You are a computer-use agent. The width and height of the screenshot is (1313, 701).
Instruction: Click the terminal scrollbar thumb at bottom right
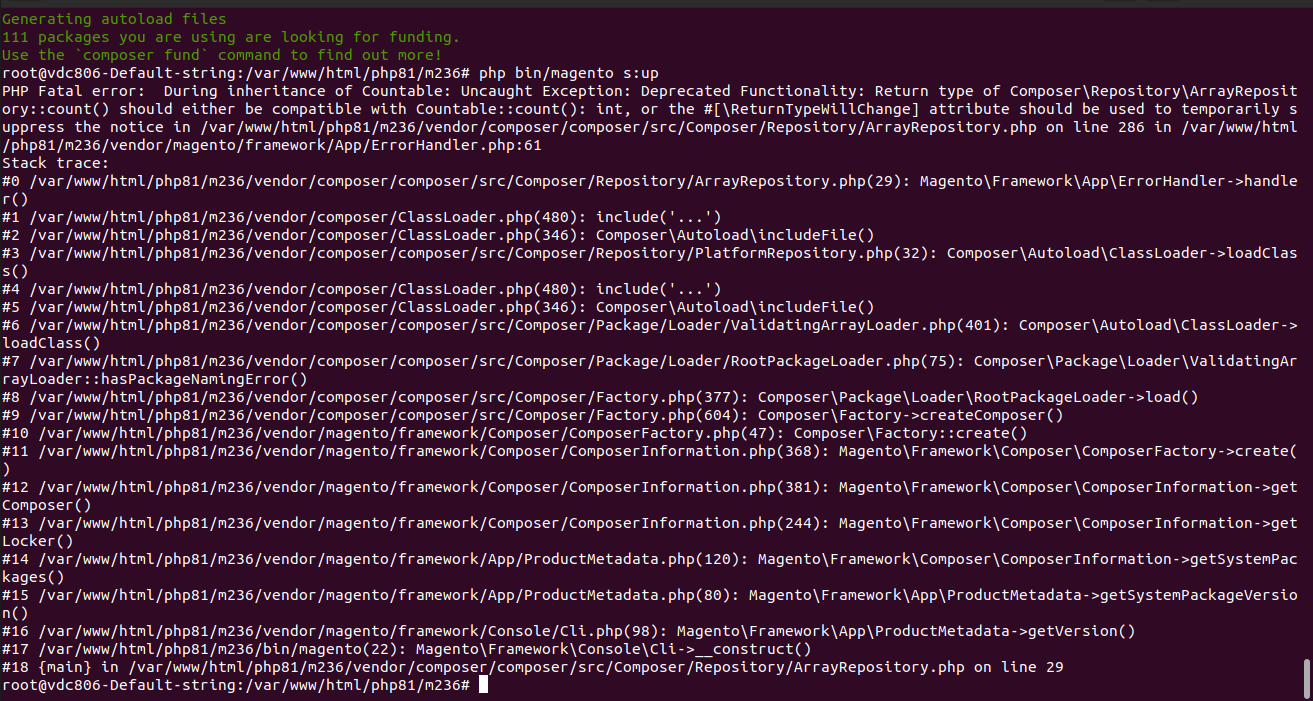click(1305, 677)
